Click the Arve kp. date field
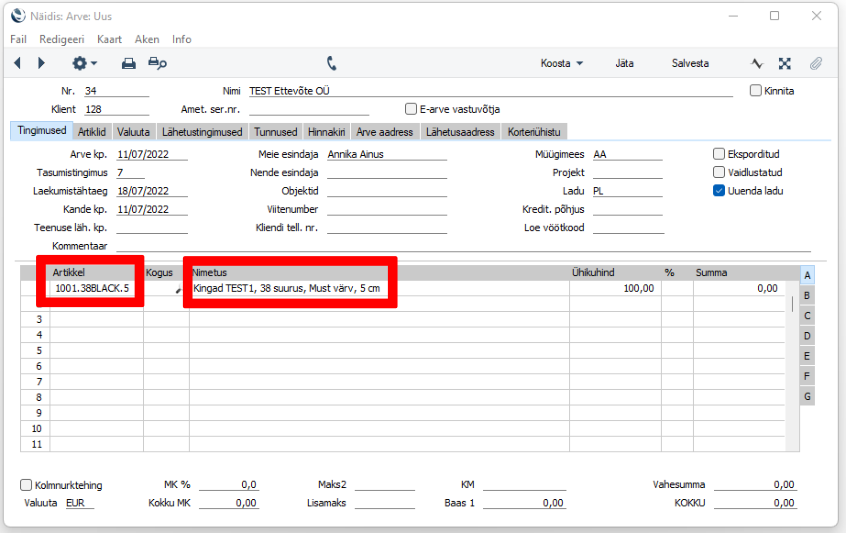846x533 pixels. [152, 154]
